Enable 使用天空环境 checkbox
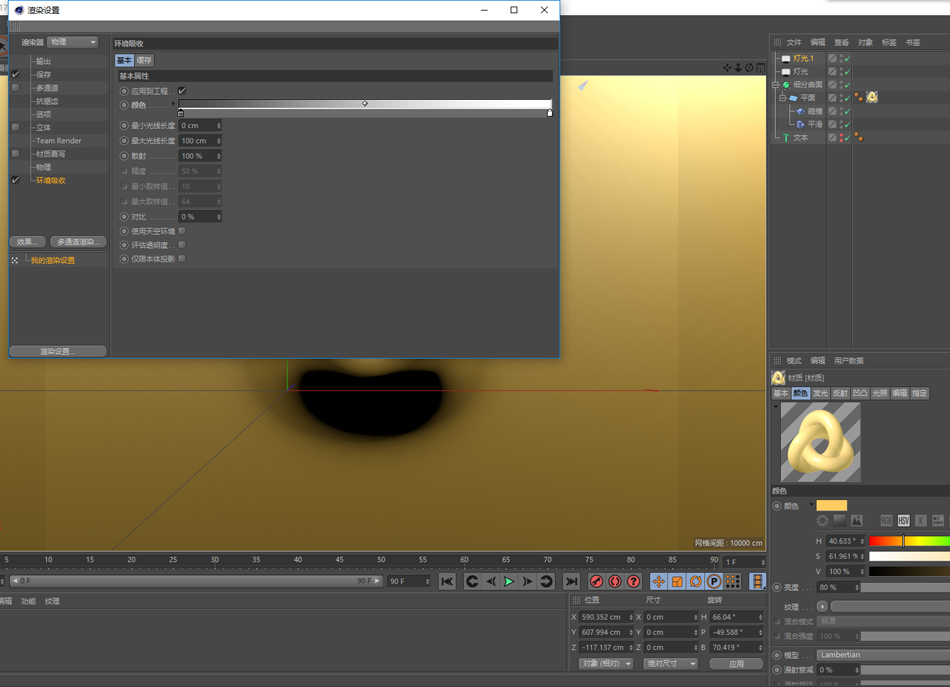 point(182,231)
